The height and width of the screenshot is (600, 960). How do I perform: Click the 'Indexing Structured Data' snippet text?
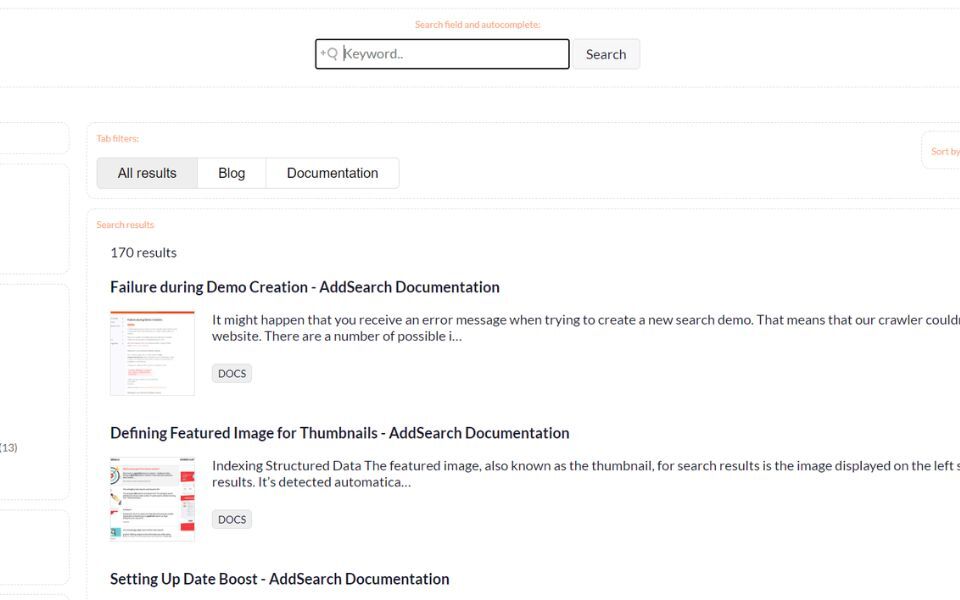pos(586,474)
